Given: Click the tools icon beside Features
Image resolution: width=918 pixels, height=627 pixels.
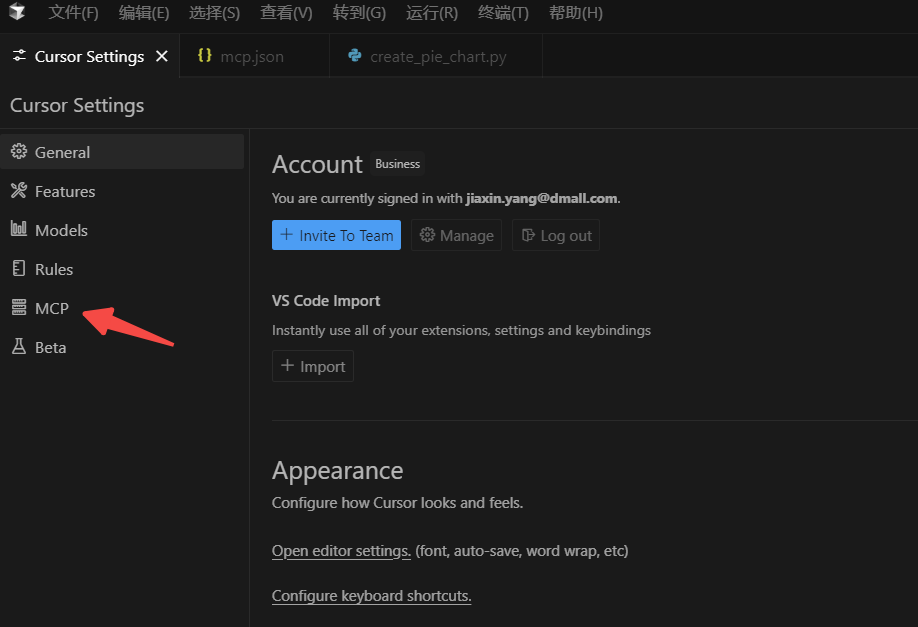Looking at the screenshot, I should [x=19, y=190].
